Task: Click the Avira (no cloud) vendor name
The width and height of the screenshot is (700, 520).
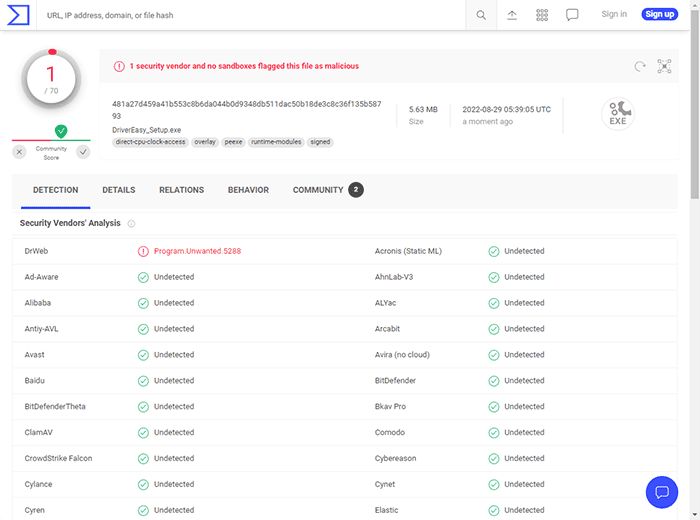Action: pyautogui.click(x=402, y=354)
